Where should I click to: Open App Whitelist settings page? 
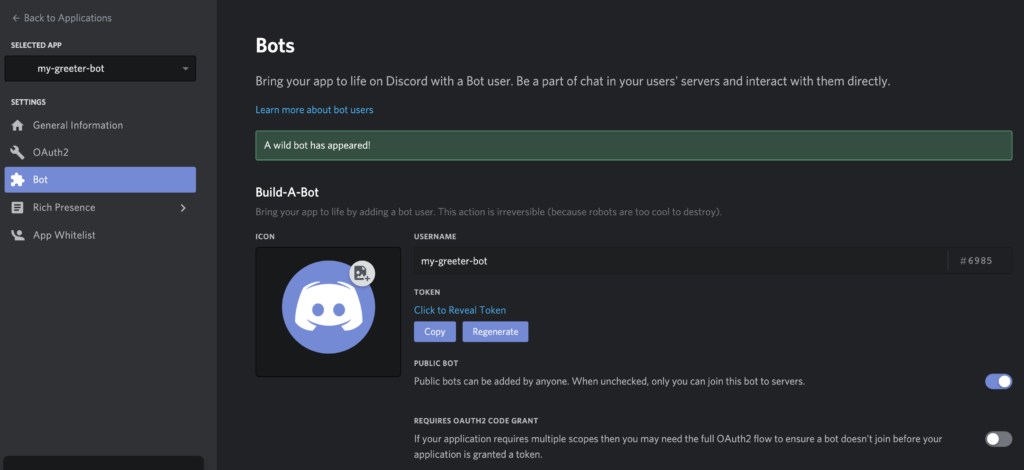tap(100, 235)
